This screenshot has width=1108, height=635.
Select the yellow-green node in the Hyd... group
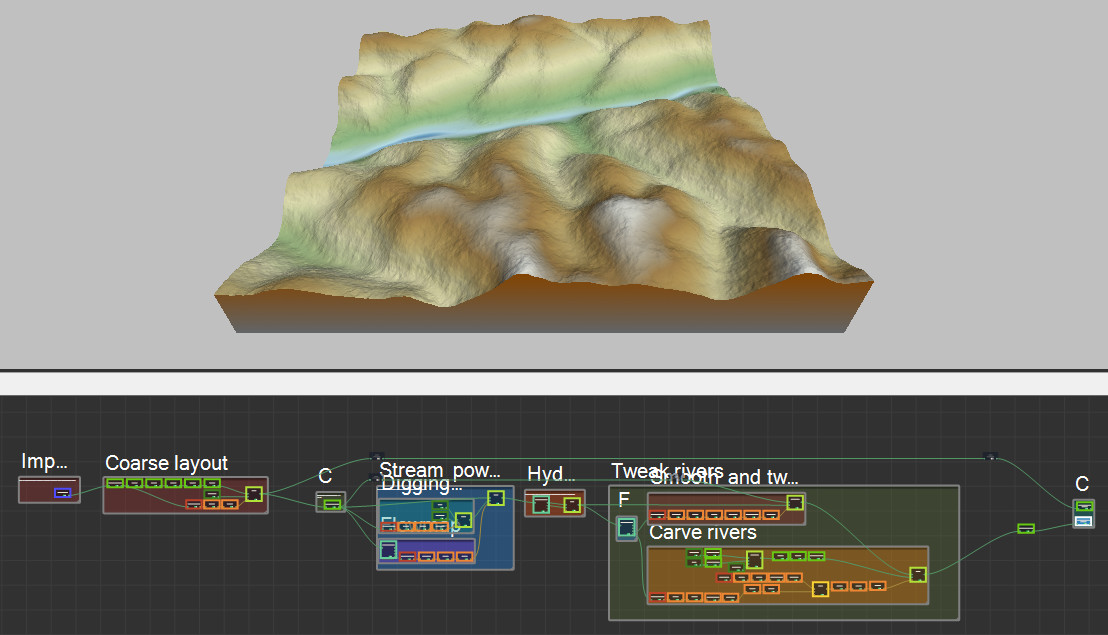tap(572, 505)
